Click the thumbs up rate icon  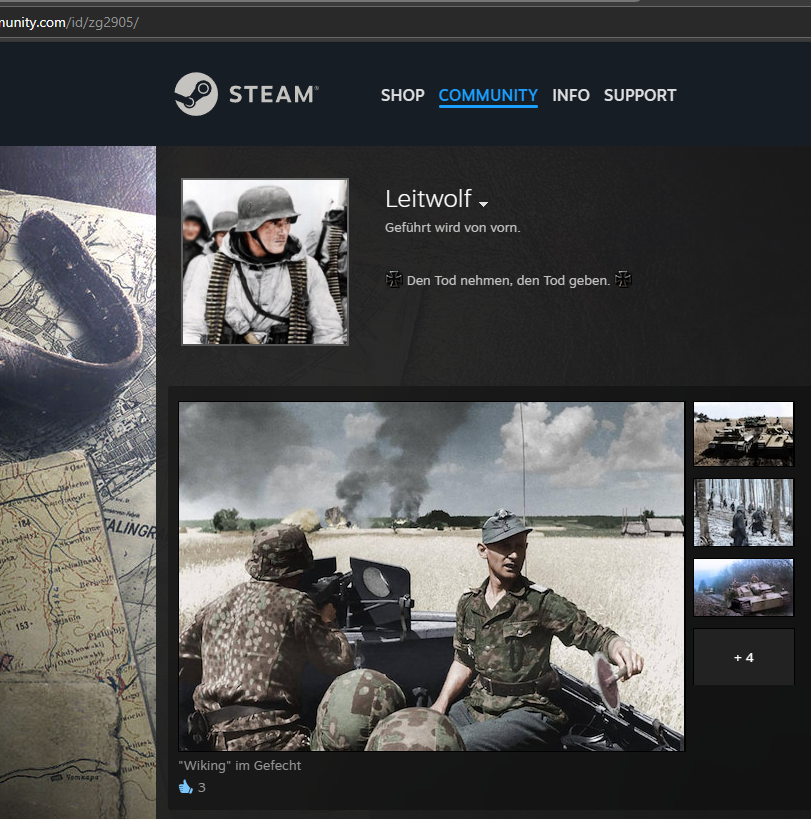pyautogui.click(x=185, y=787)
